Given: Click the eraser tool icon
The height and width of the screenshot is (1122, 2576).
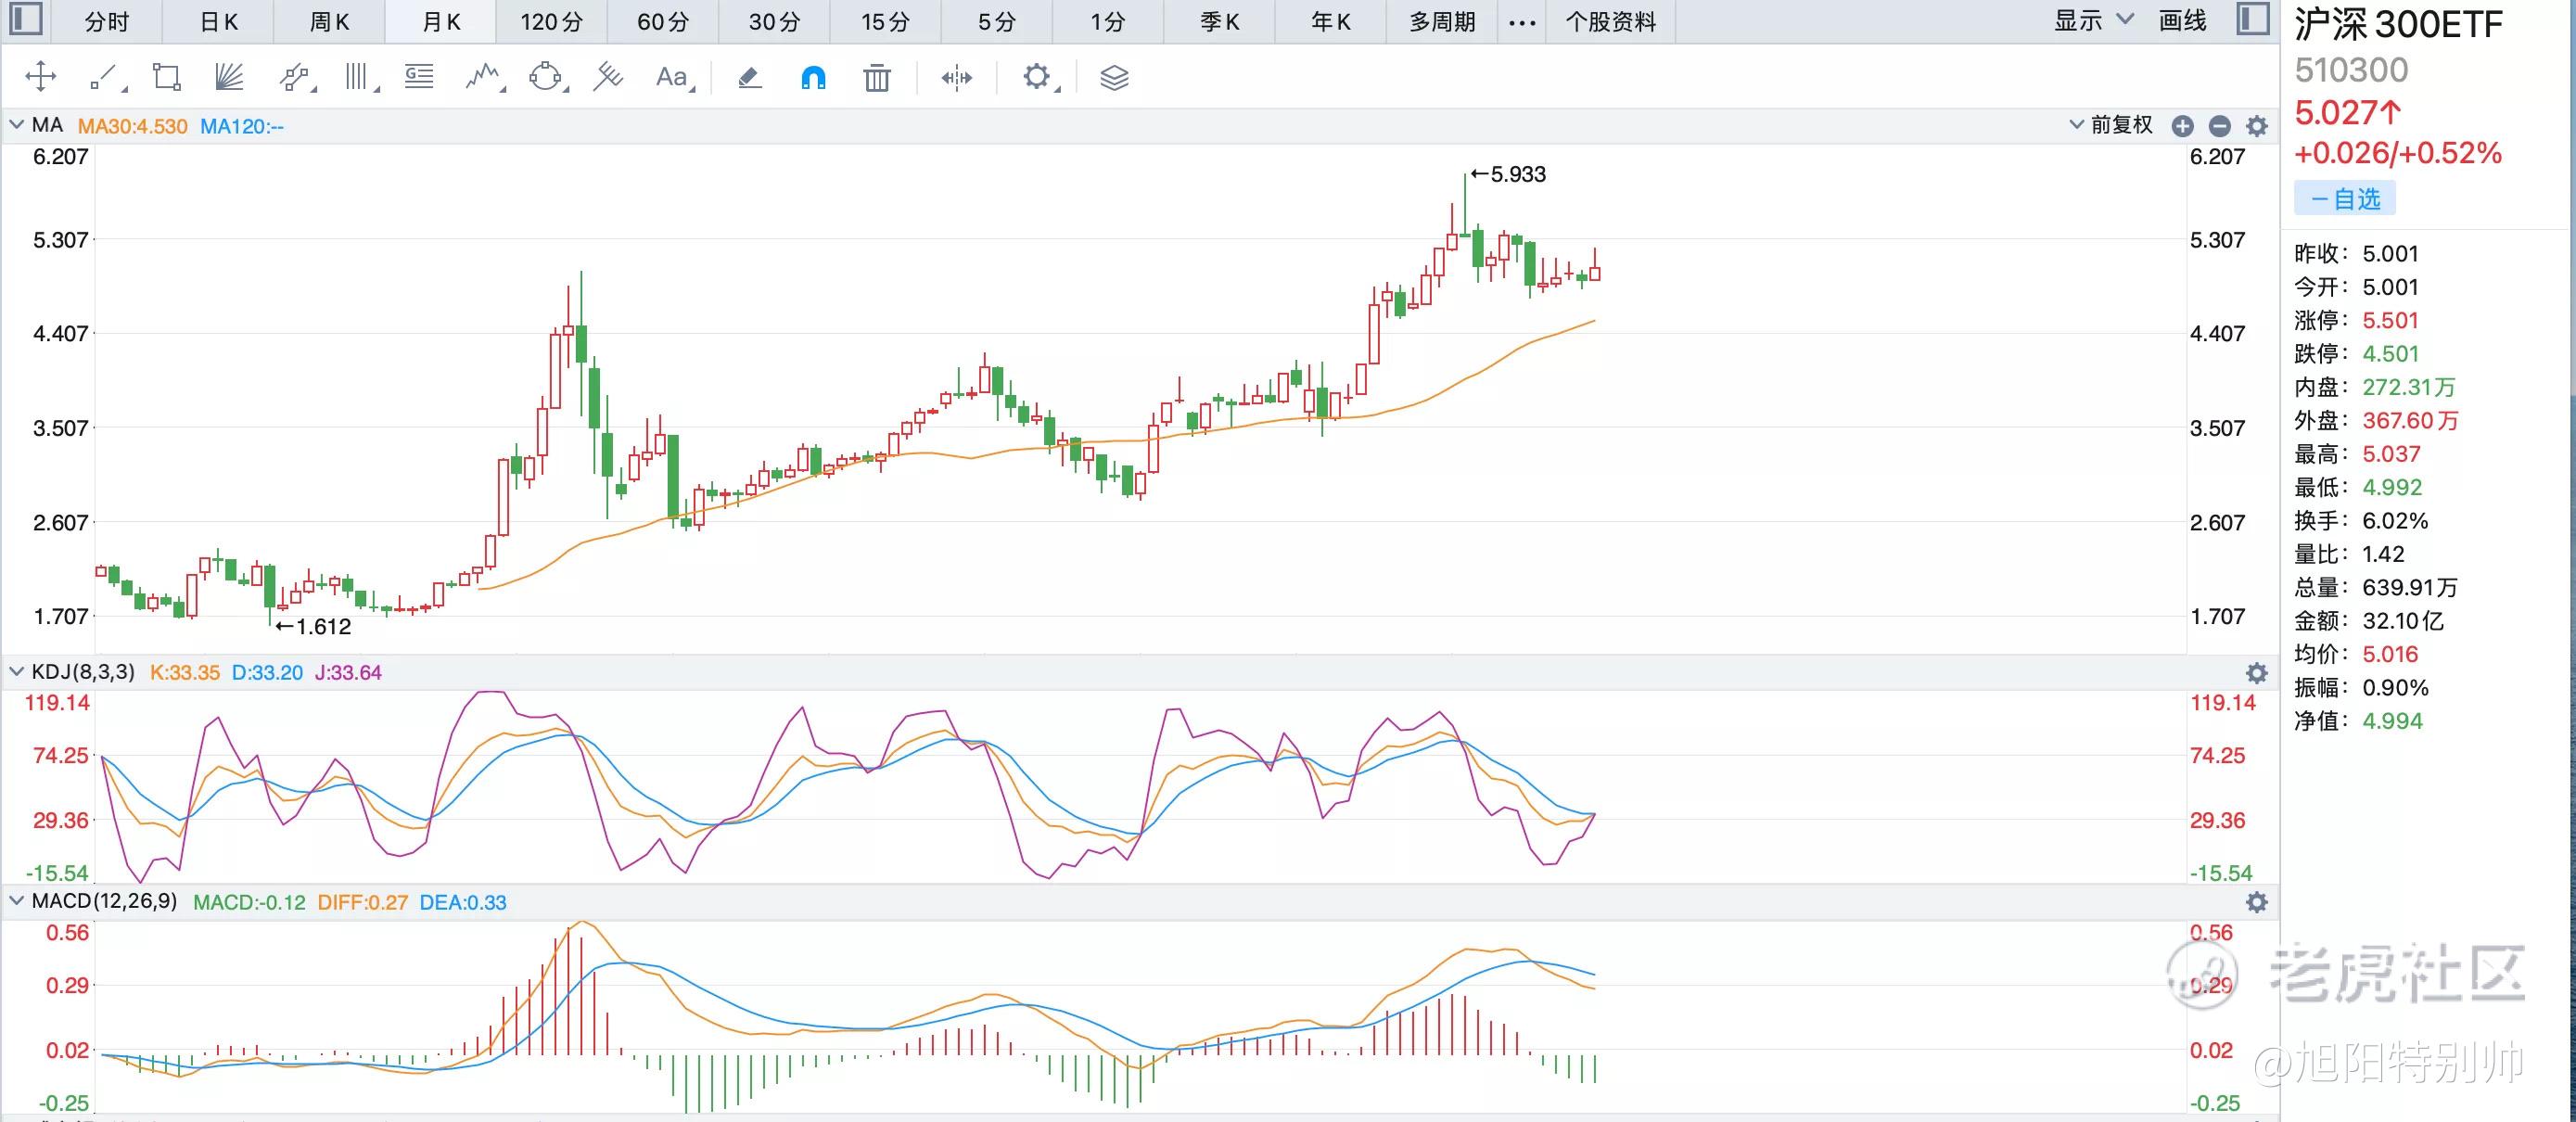Looking at the screenshot, I should 750,77.
